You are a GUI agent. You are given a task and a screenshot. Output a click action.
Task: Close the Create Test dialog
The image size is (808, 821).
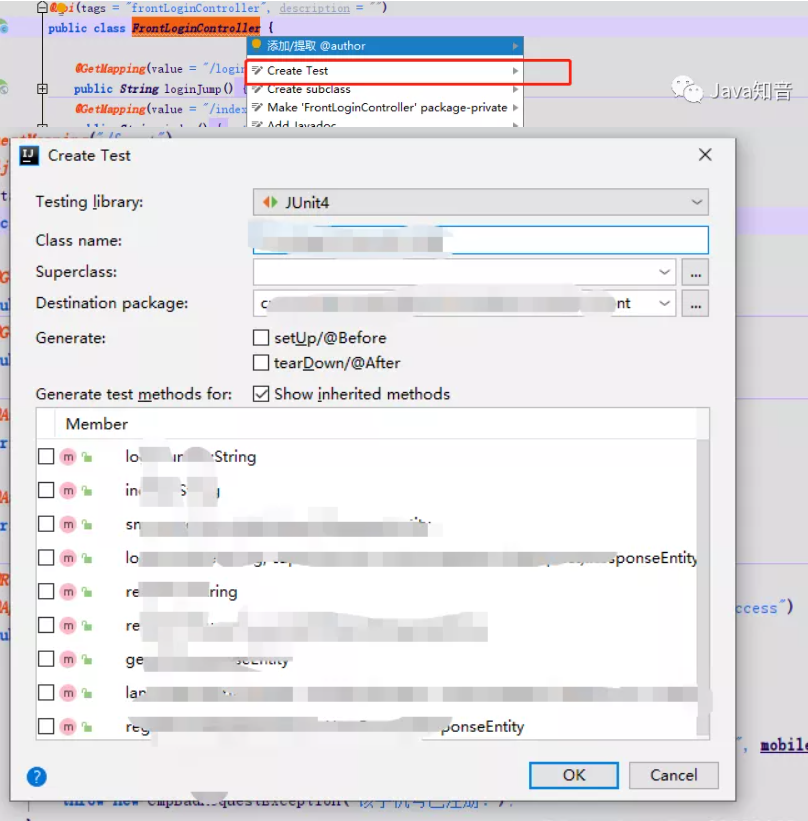[705, 154]
